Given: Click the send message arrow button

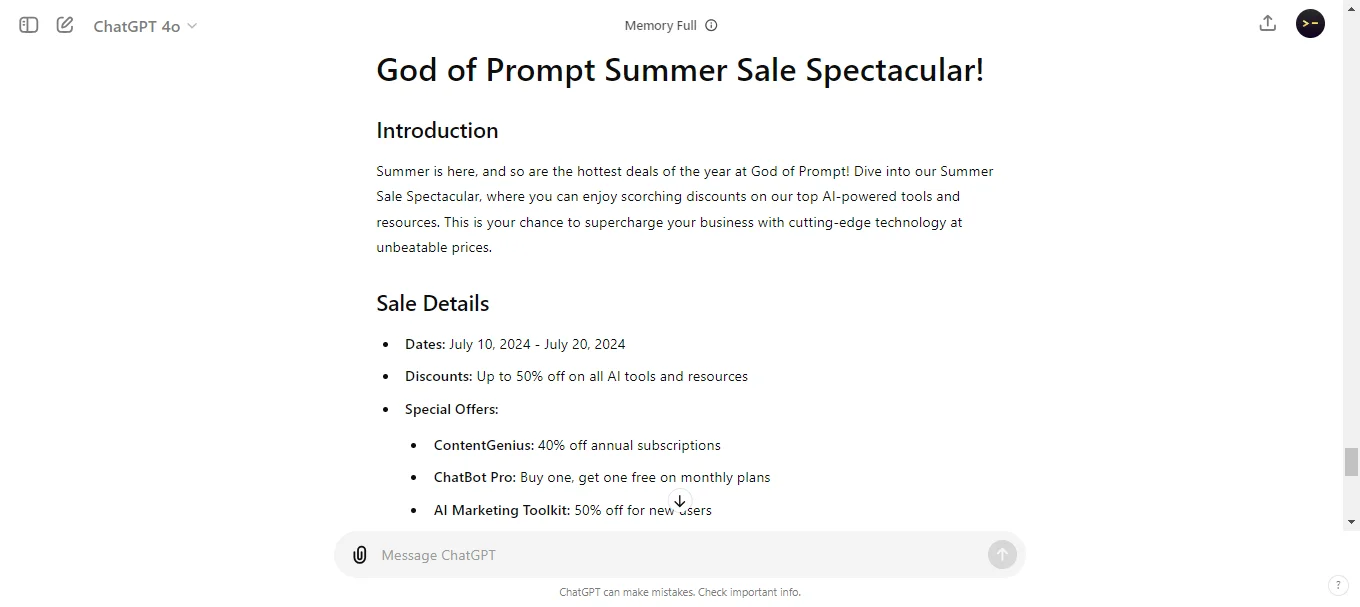Looking at the screenshot, I should (1001, 554).
